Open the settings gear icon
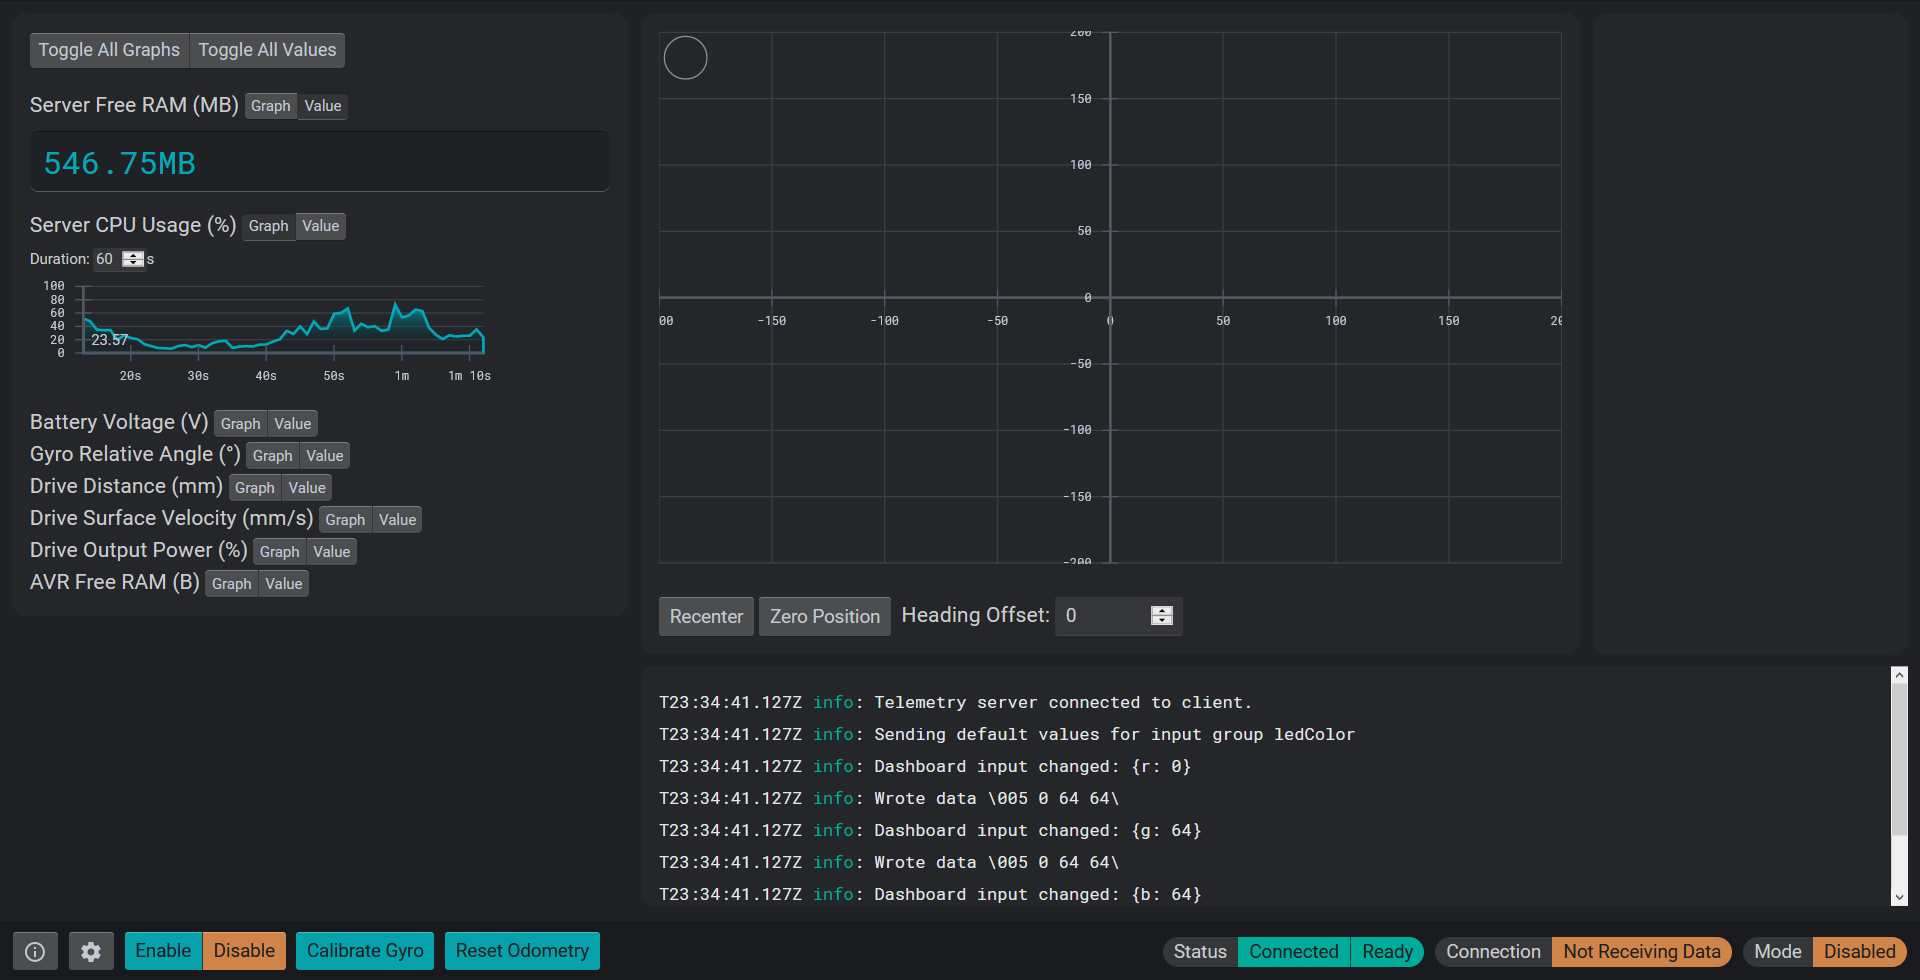1920x980 pixels. point(91,951)
